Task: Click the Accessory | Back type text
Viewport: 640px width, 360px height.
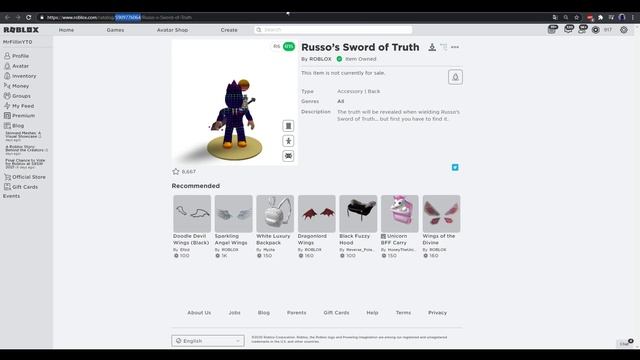Action: click(x=358, y=91)
